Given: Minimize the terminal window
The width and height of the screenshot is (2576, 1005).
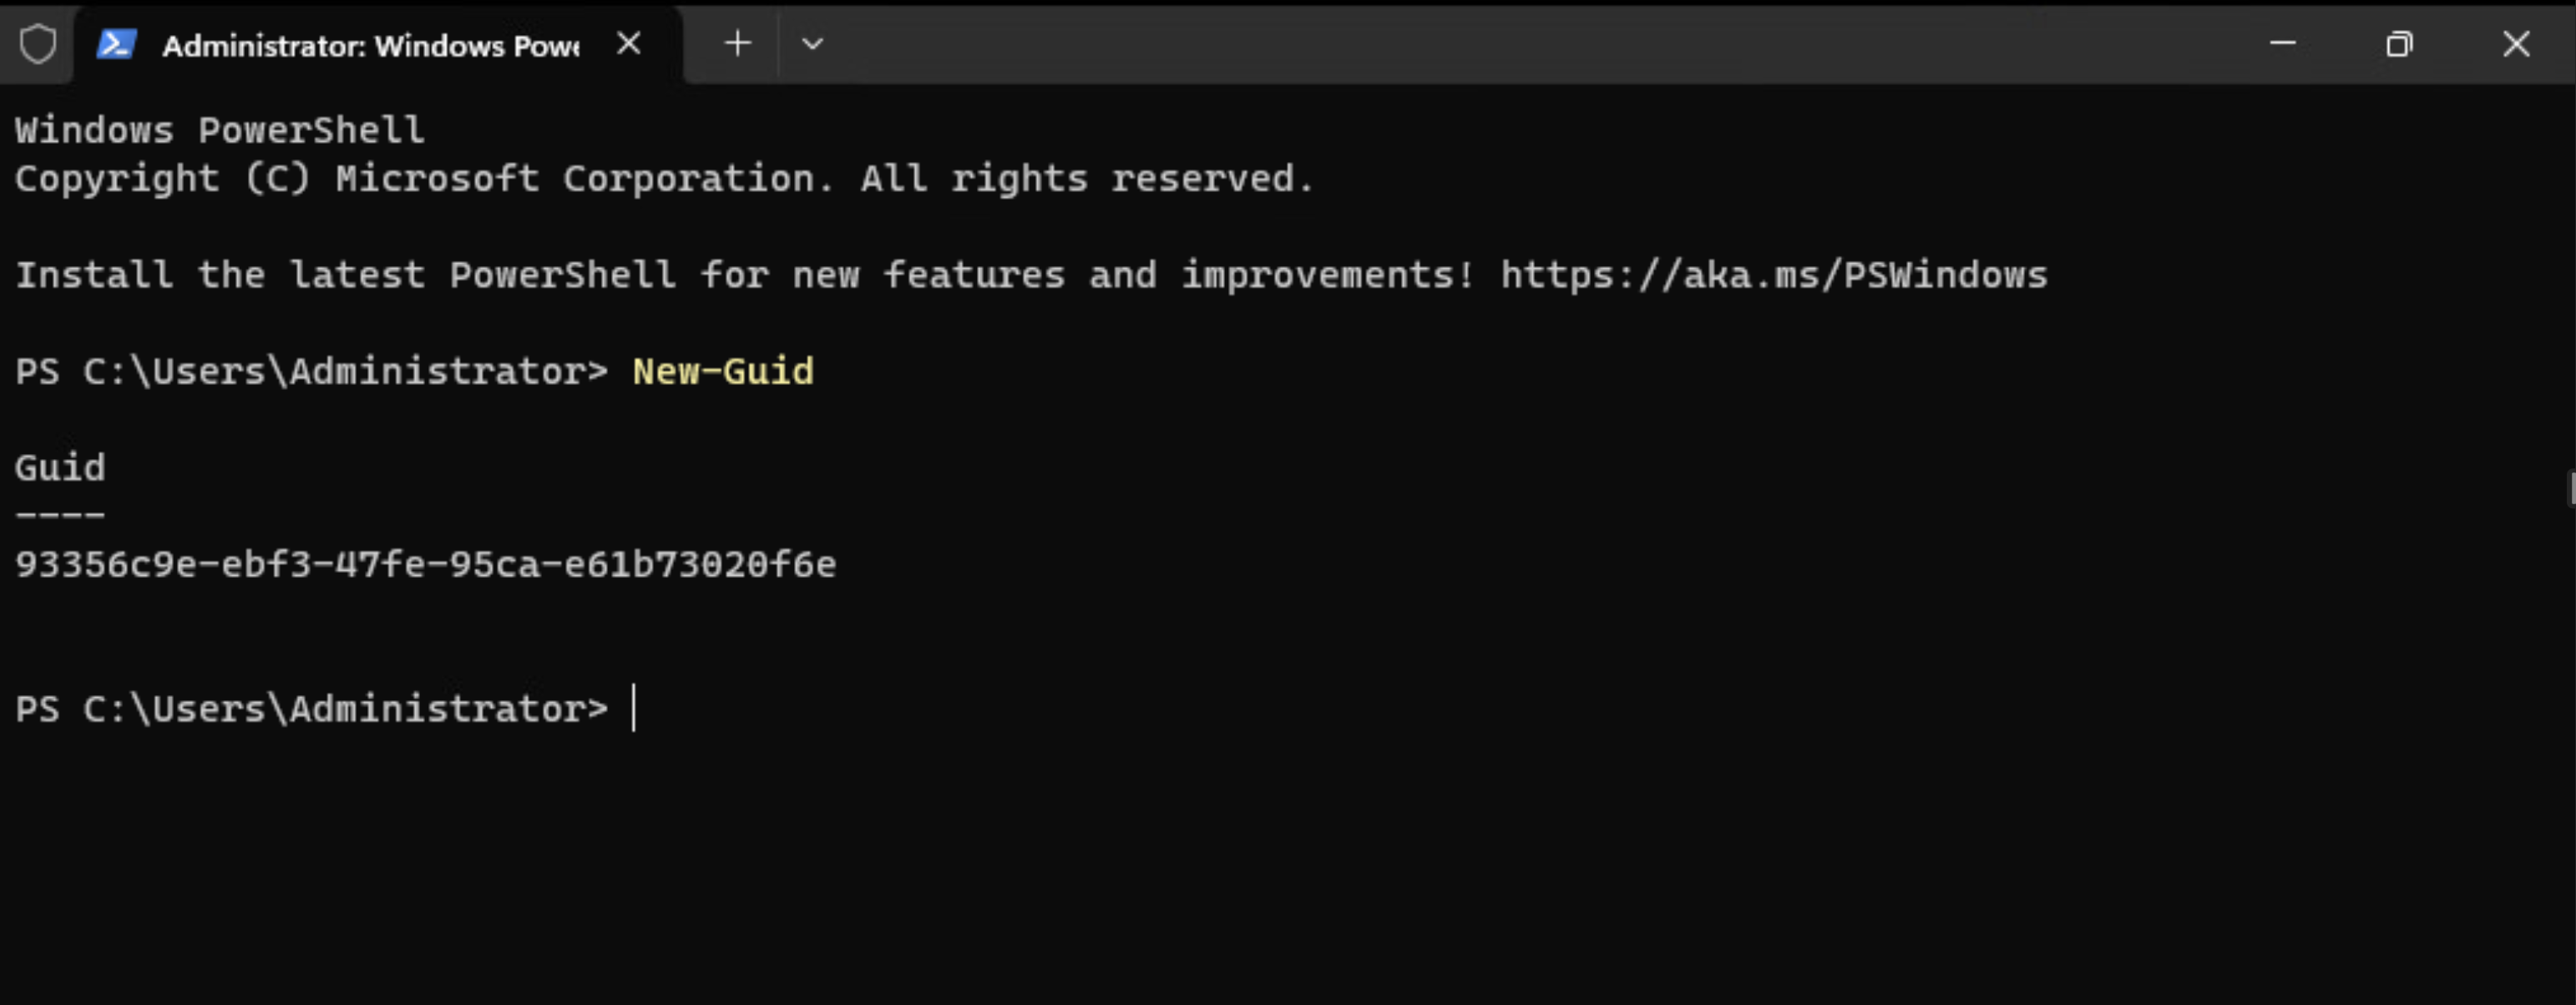Looking at the screenshot, I should 2282,43.
